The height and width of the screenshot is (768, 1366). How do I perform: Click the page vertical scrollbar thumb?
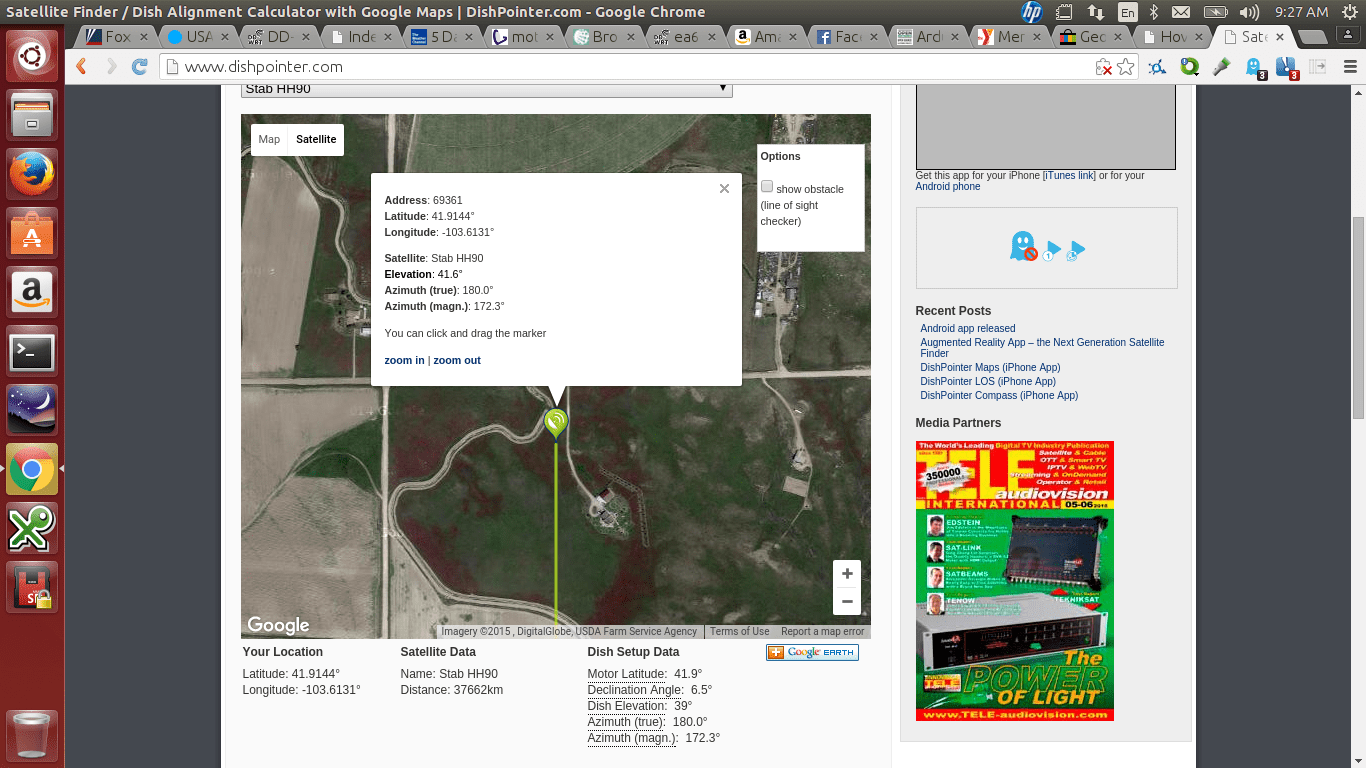1358,317
